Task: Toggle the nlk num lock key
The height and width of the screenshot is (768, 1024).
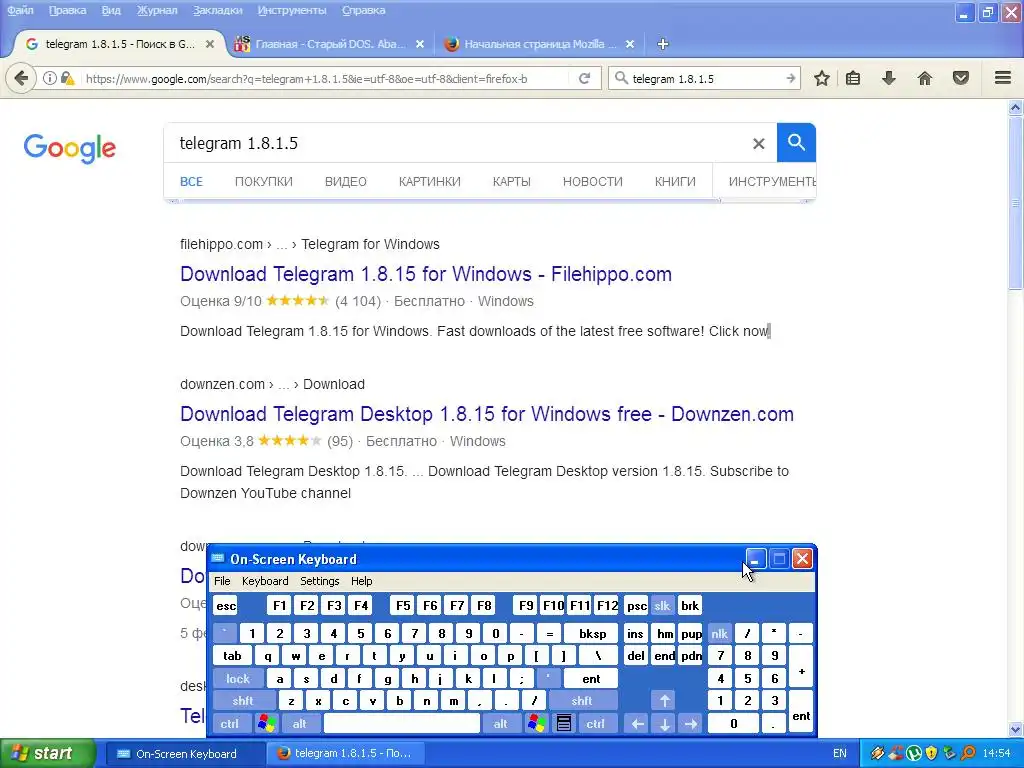Action: 720,633
